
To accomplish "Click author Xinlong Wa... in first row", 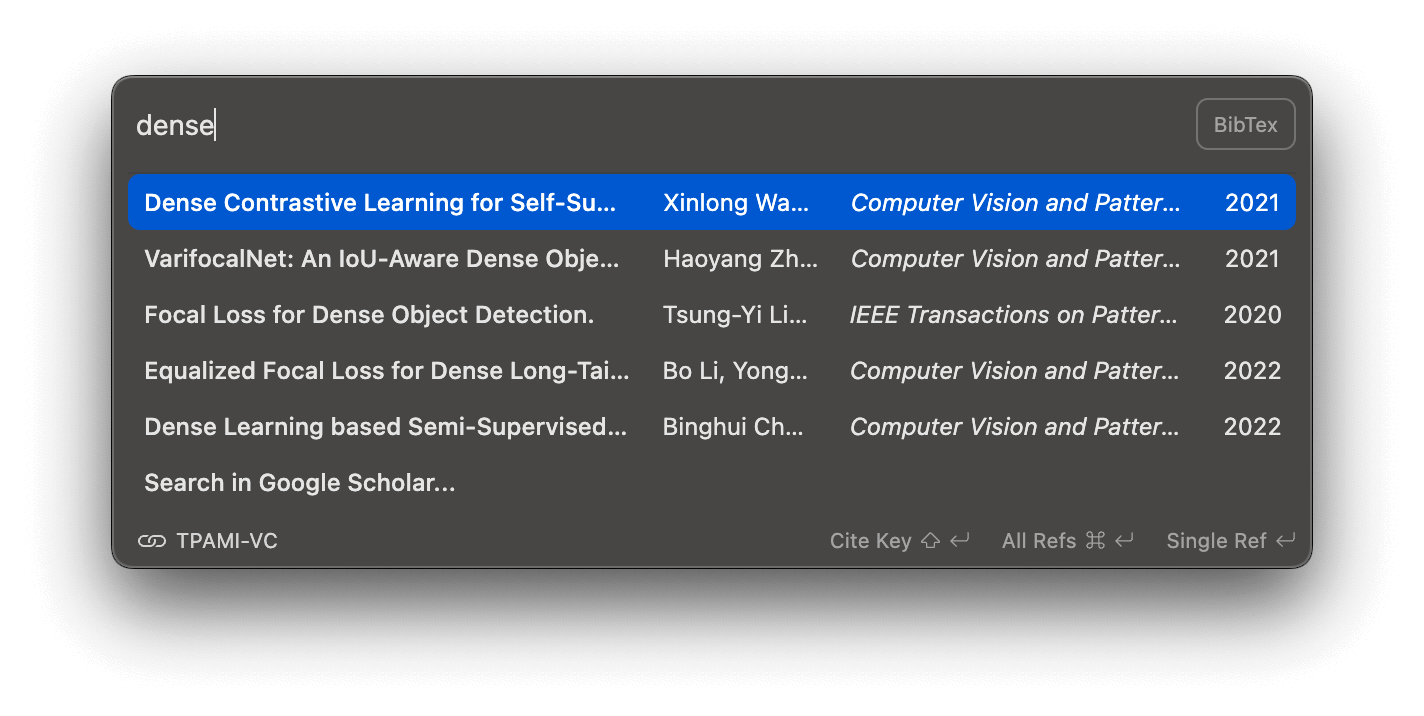I will [736, 203].
